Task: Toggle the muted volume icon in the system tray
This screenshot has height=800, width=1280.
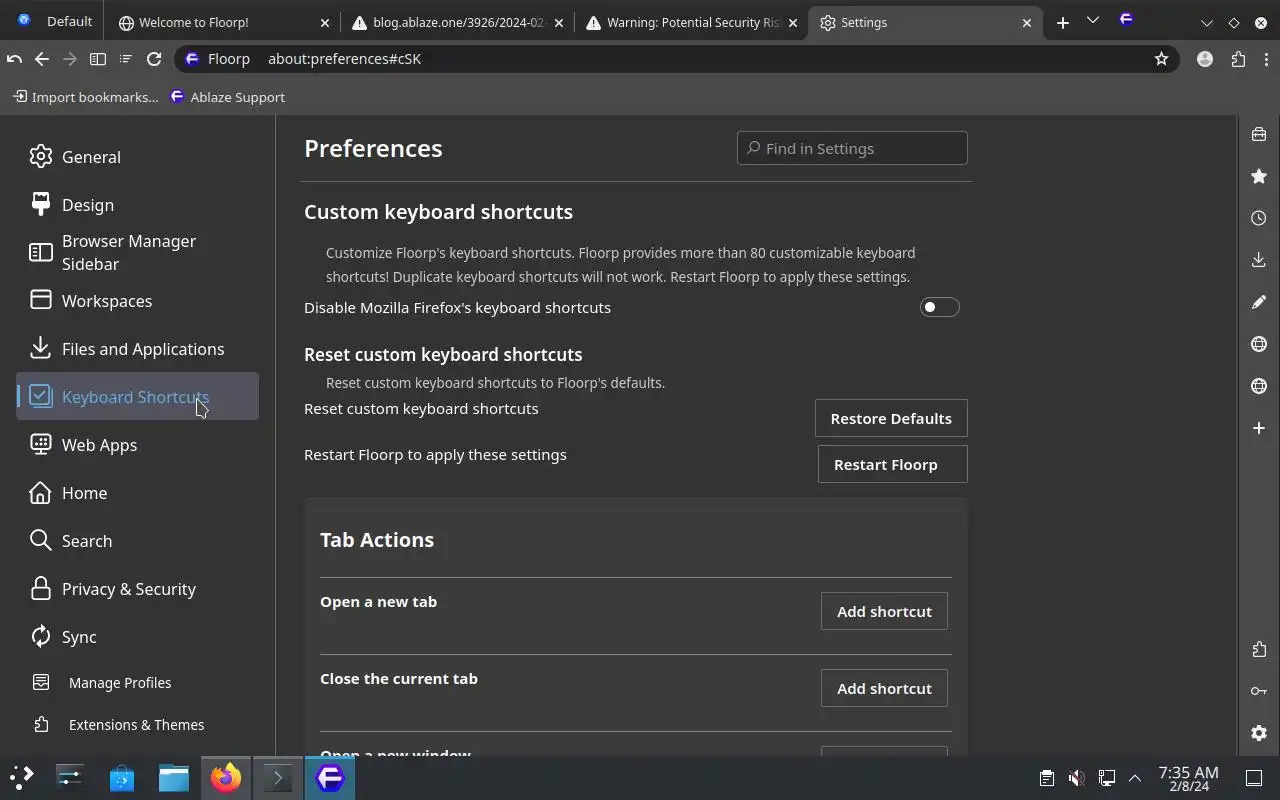Action: click(x=1076, y=778)
